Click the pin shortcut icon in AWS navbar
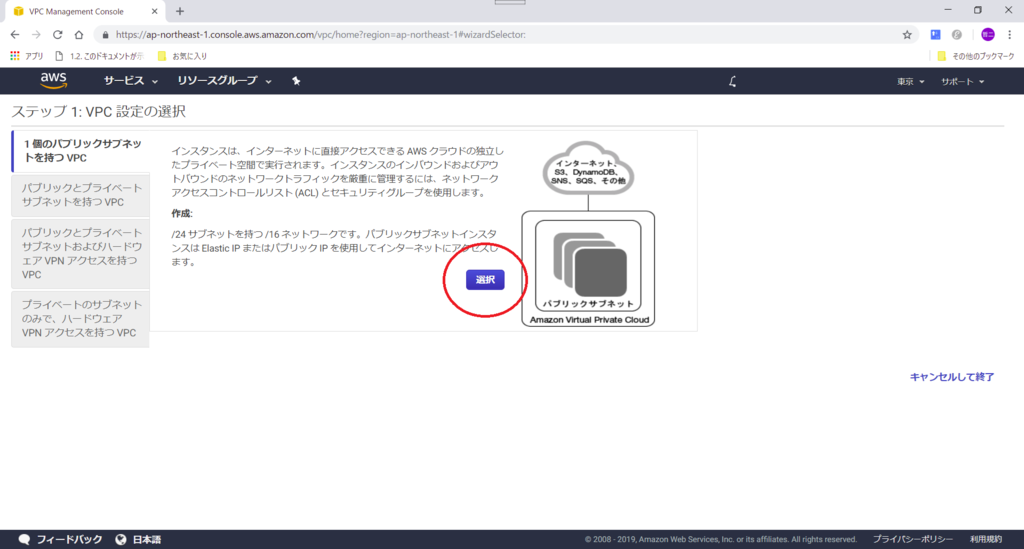The image size is (1024, 549). [x=296, y=81]
